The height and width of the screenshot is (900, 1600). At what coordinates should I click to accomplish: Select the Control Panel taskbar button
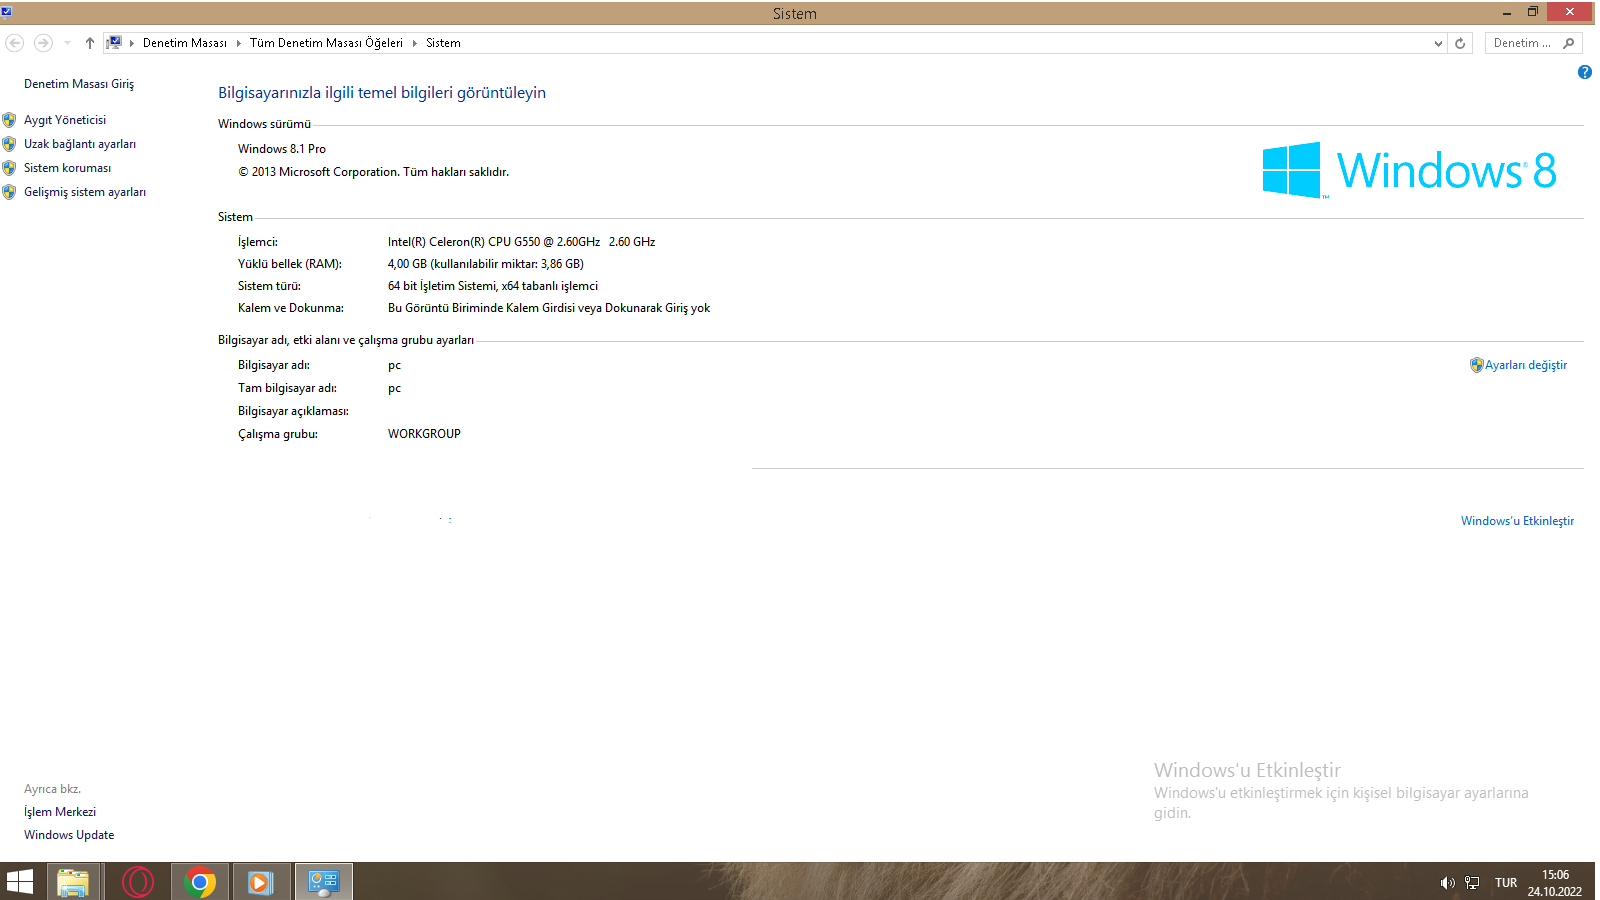[324, 882]
